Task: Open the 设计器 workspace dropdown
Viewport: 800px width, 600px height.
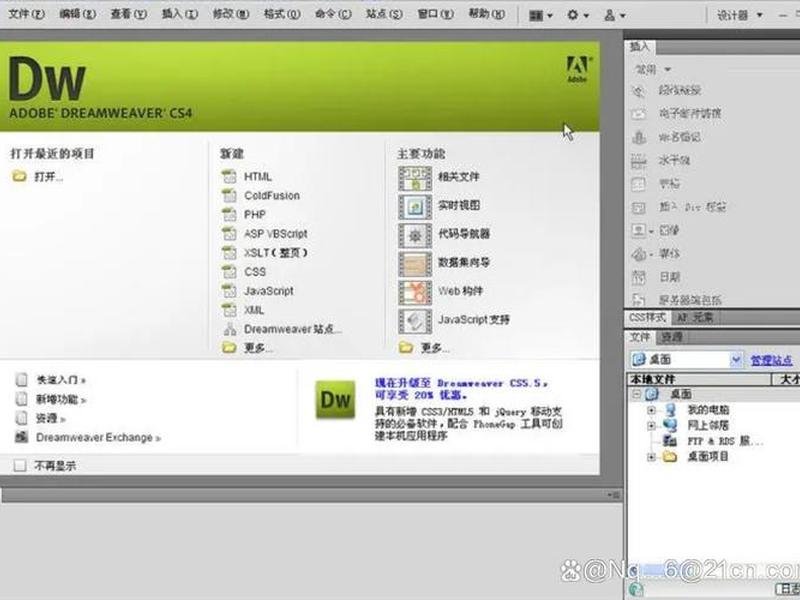Action: click(739, 15)
